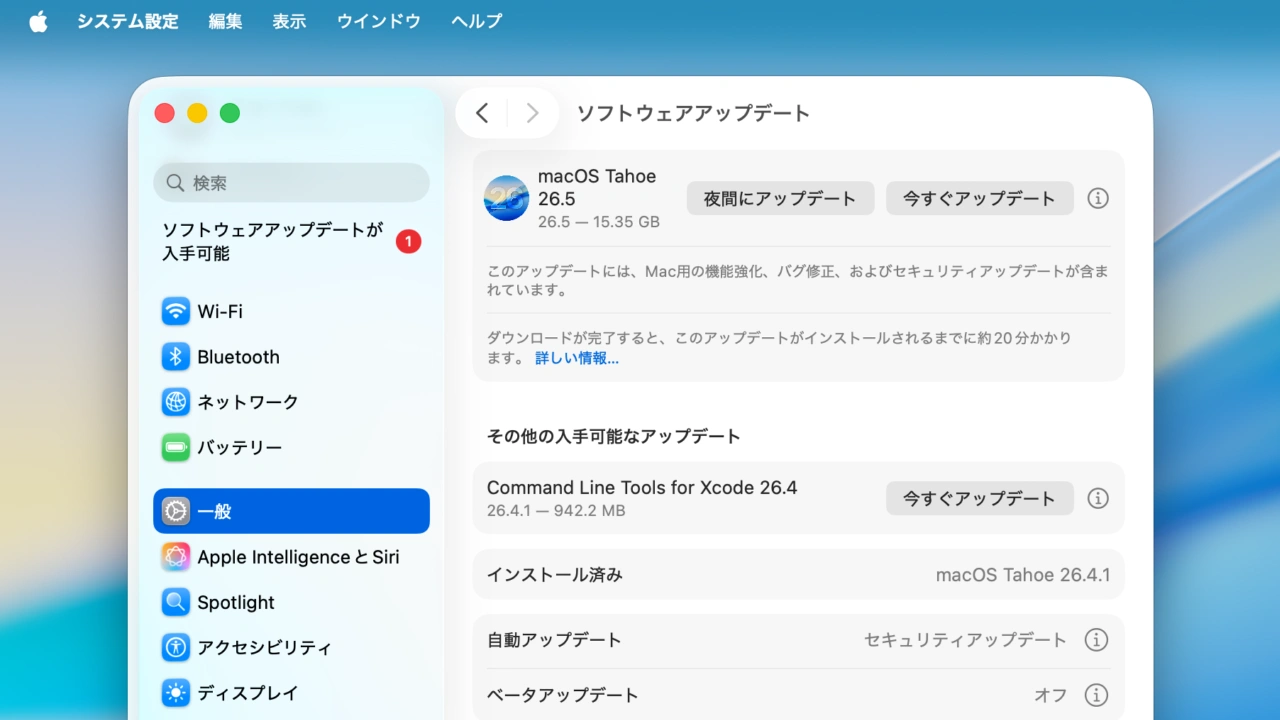
Task: Select the アクセシビリティ icon
Action: pos(176,647)
